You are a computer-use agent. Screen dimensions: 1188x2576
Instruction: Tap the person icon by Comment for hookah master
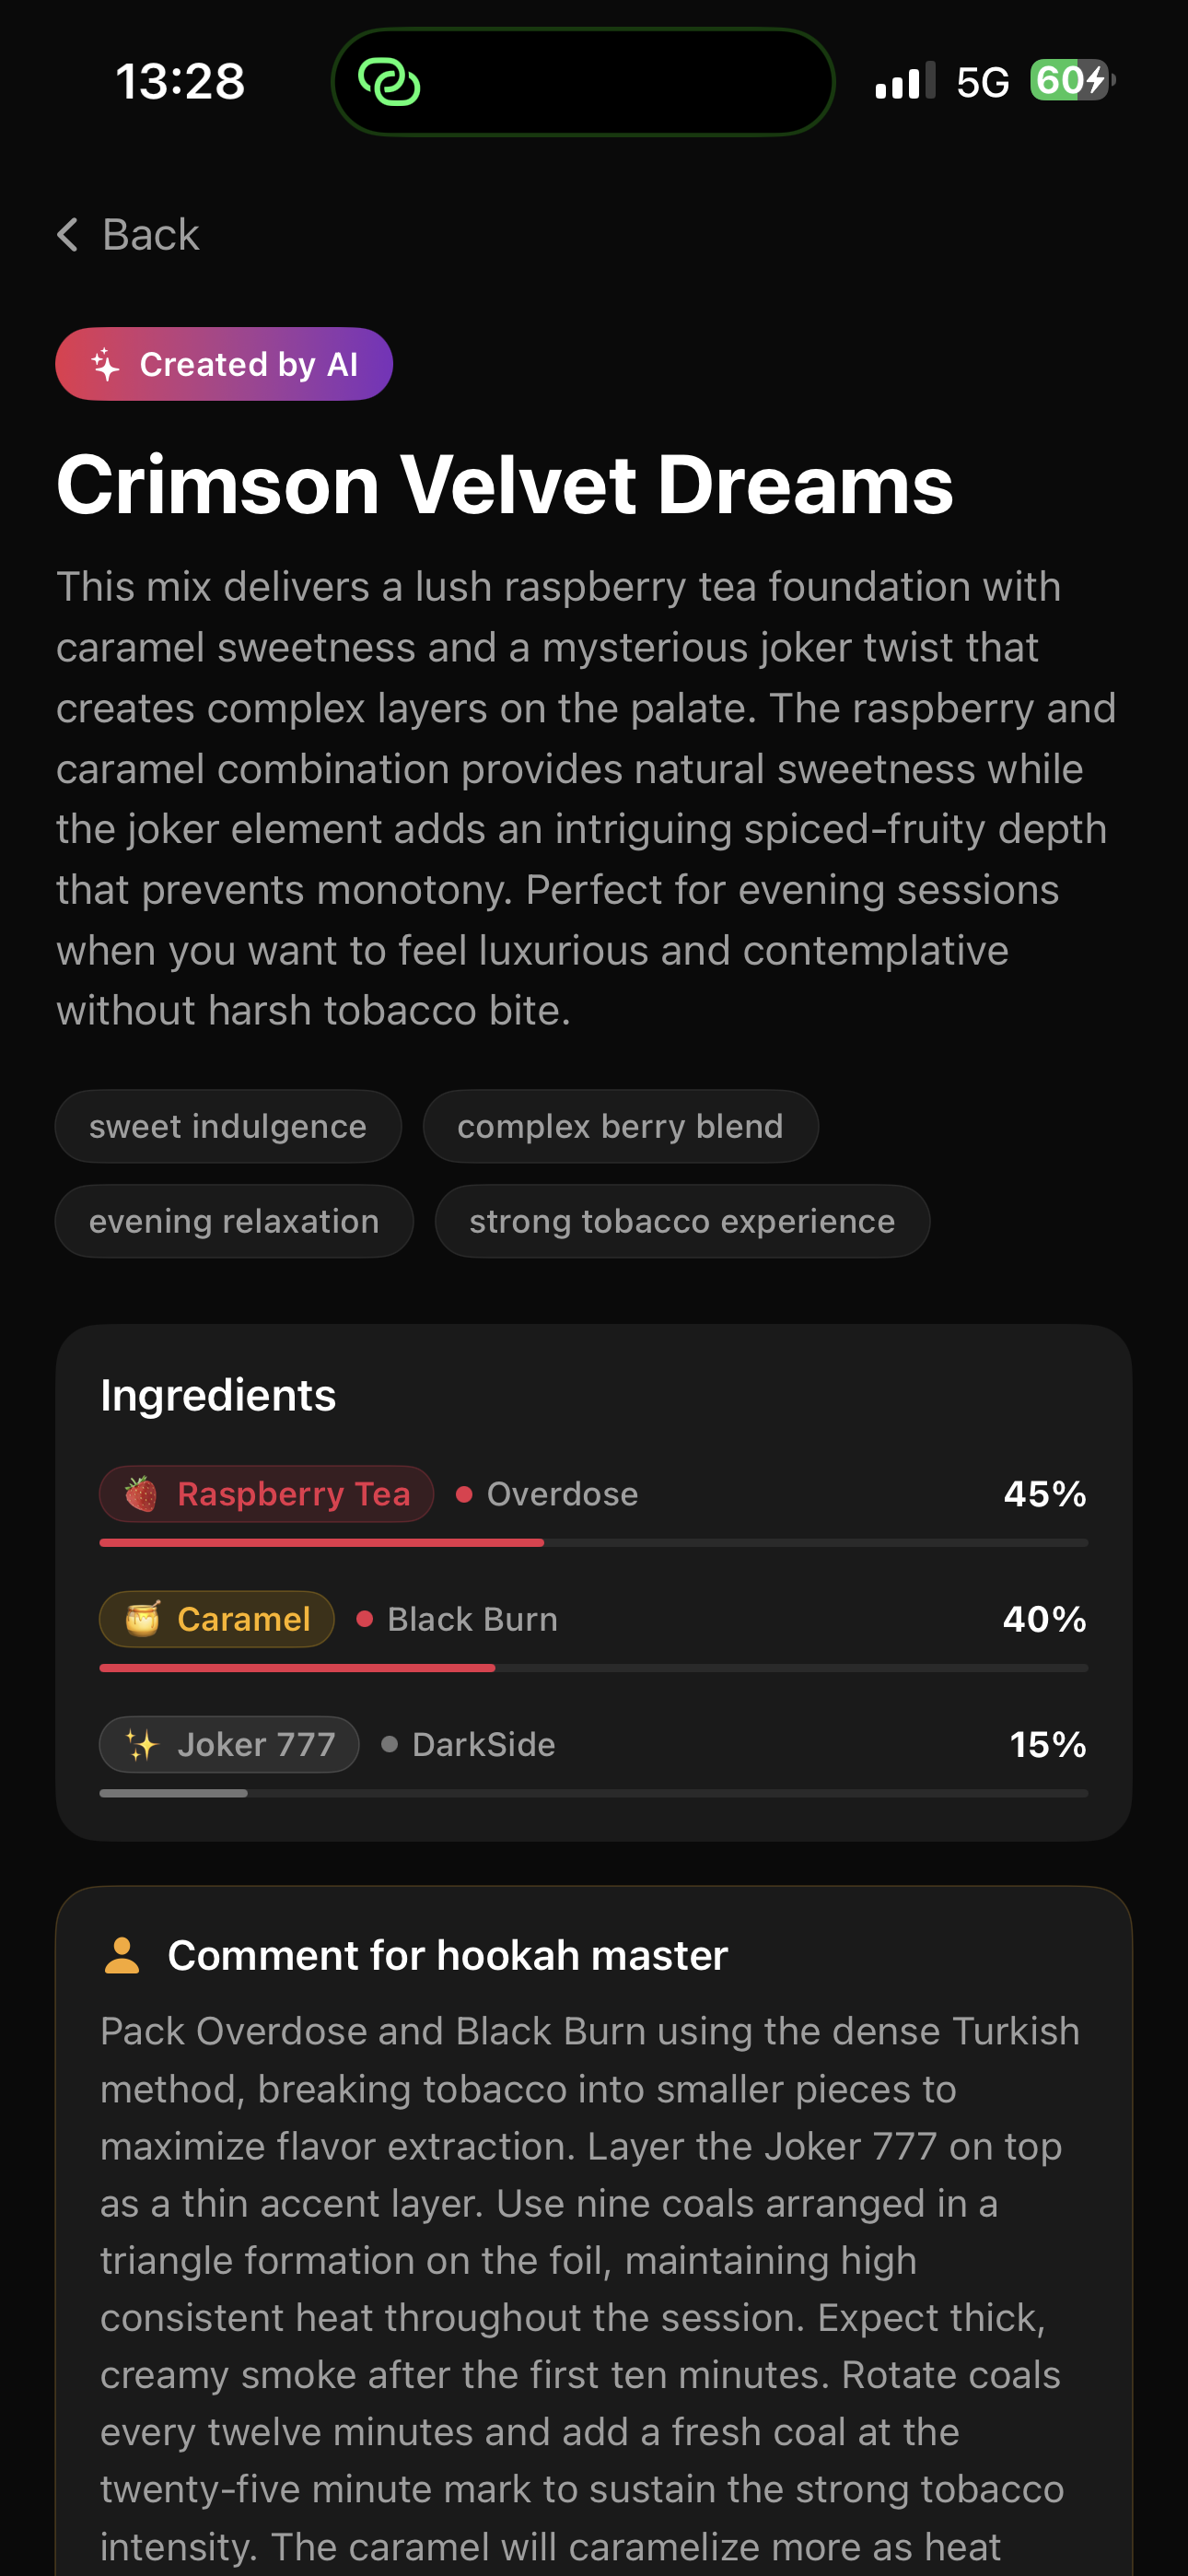coord(122,1955)
